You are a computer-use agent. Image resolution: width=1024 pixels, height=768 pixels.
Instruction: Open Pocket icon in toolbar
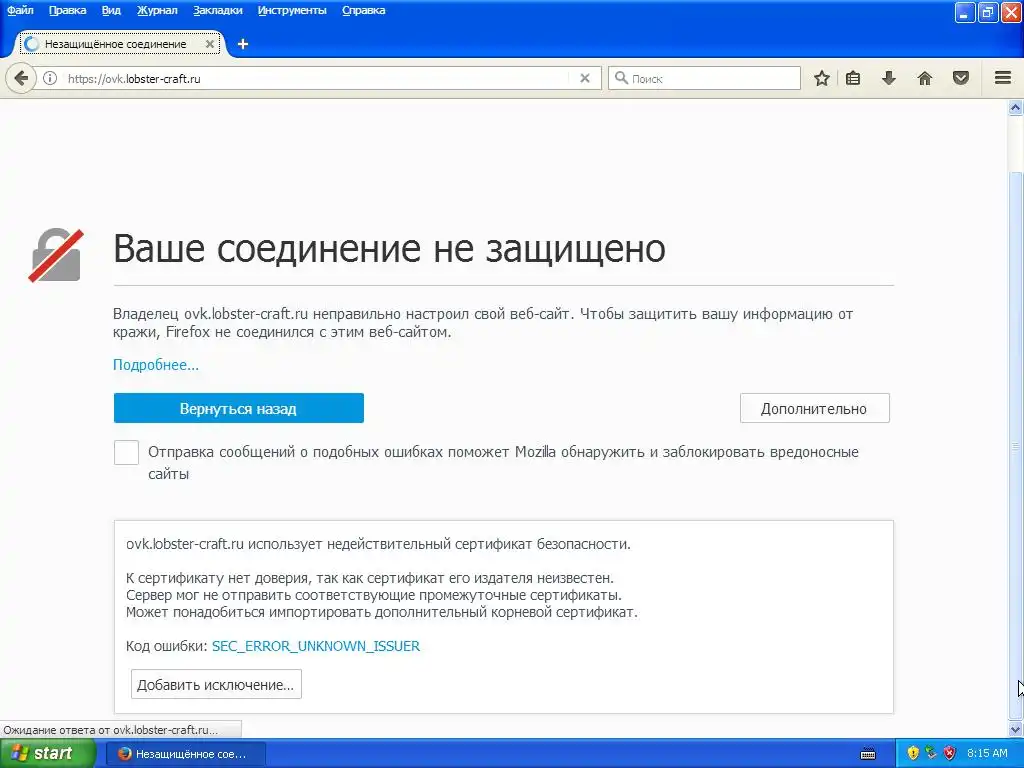[x=961, y=78]
